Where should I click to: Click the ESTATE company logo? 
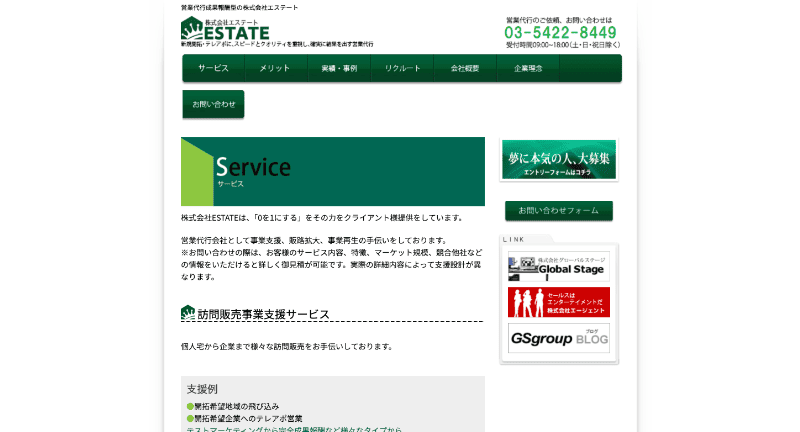coord(225,29)
